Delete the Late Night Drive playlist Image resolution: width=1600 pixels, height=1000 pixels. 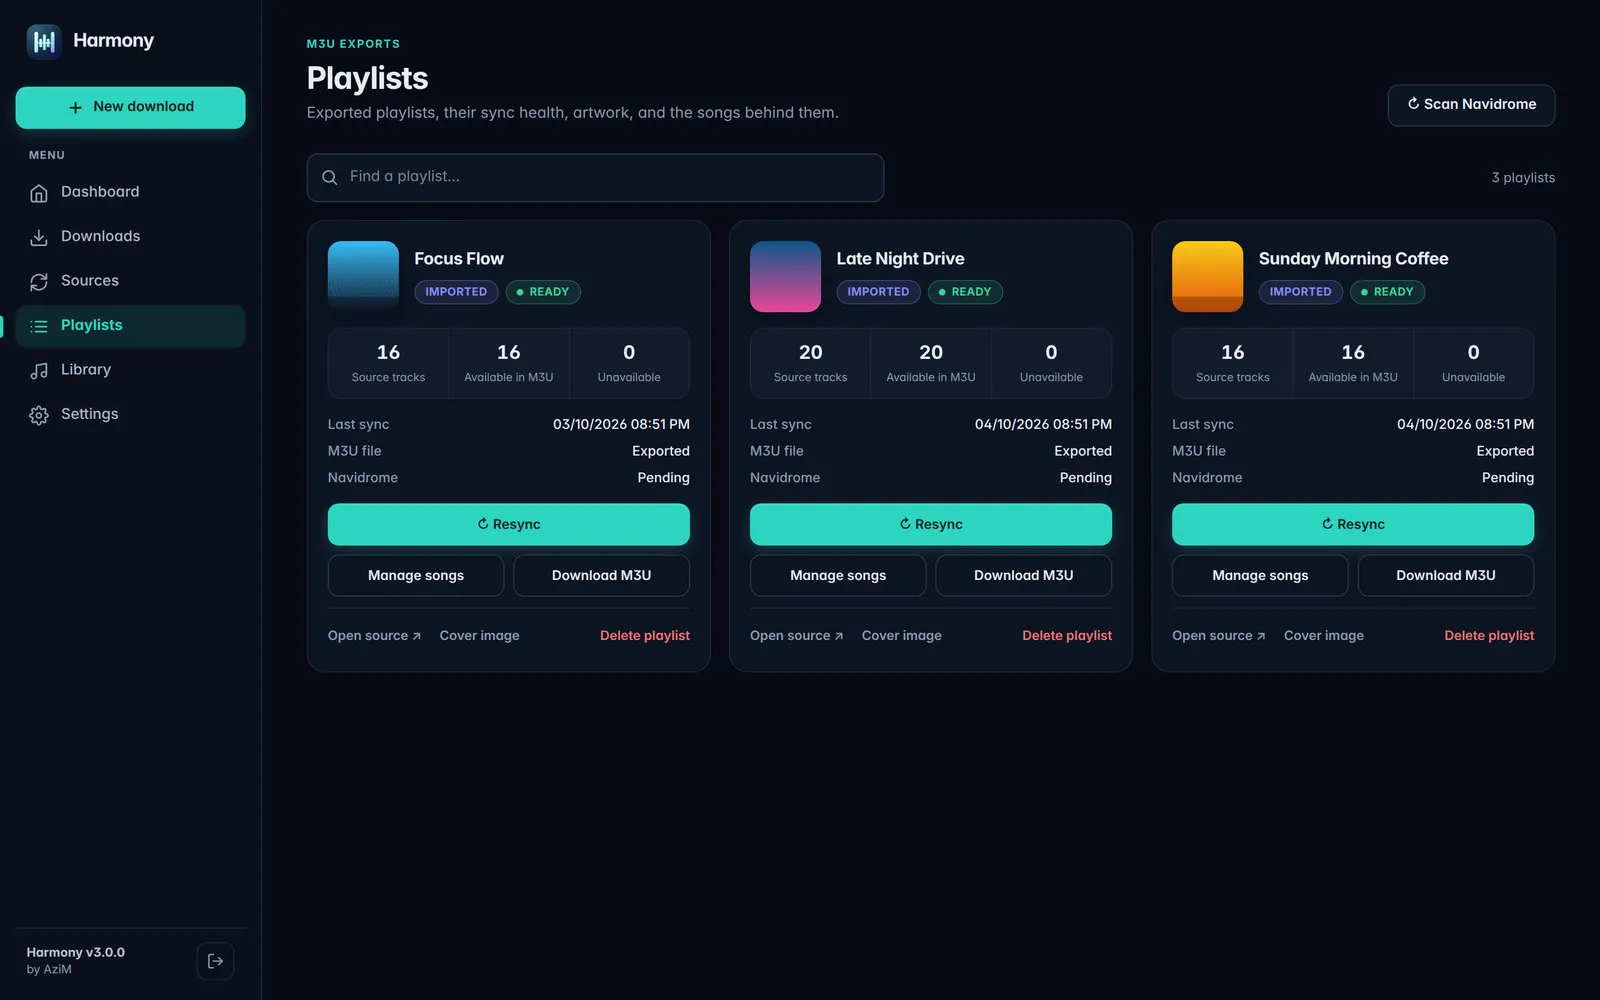click(x=1067, y=636)
